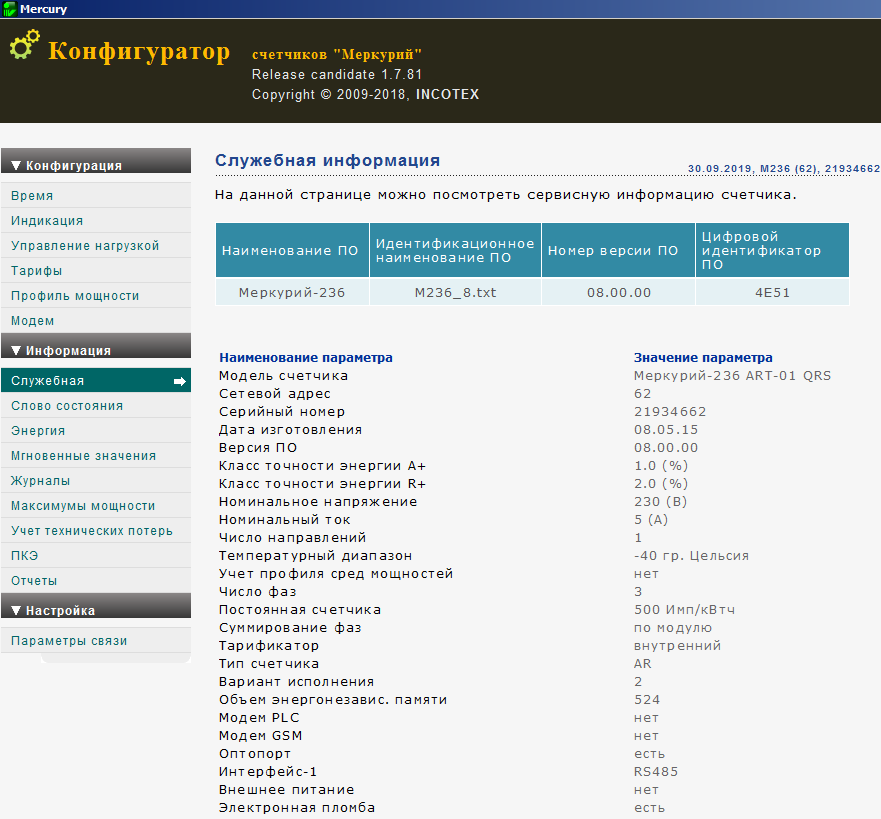Open the ПКЭ page
This screenshot has width=881, height=819.
pyautogui.click(x=96, y=556)
